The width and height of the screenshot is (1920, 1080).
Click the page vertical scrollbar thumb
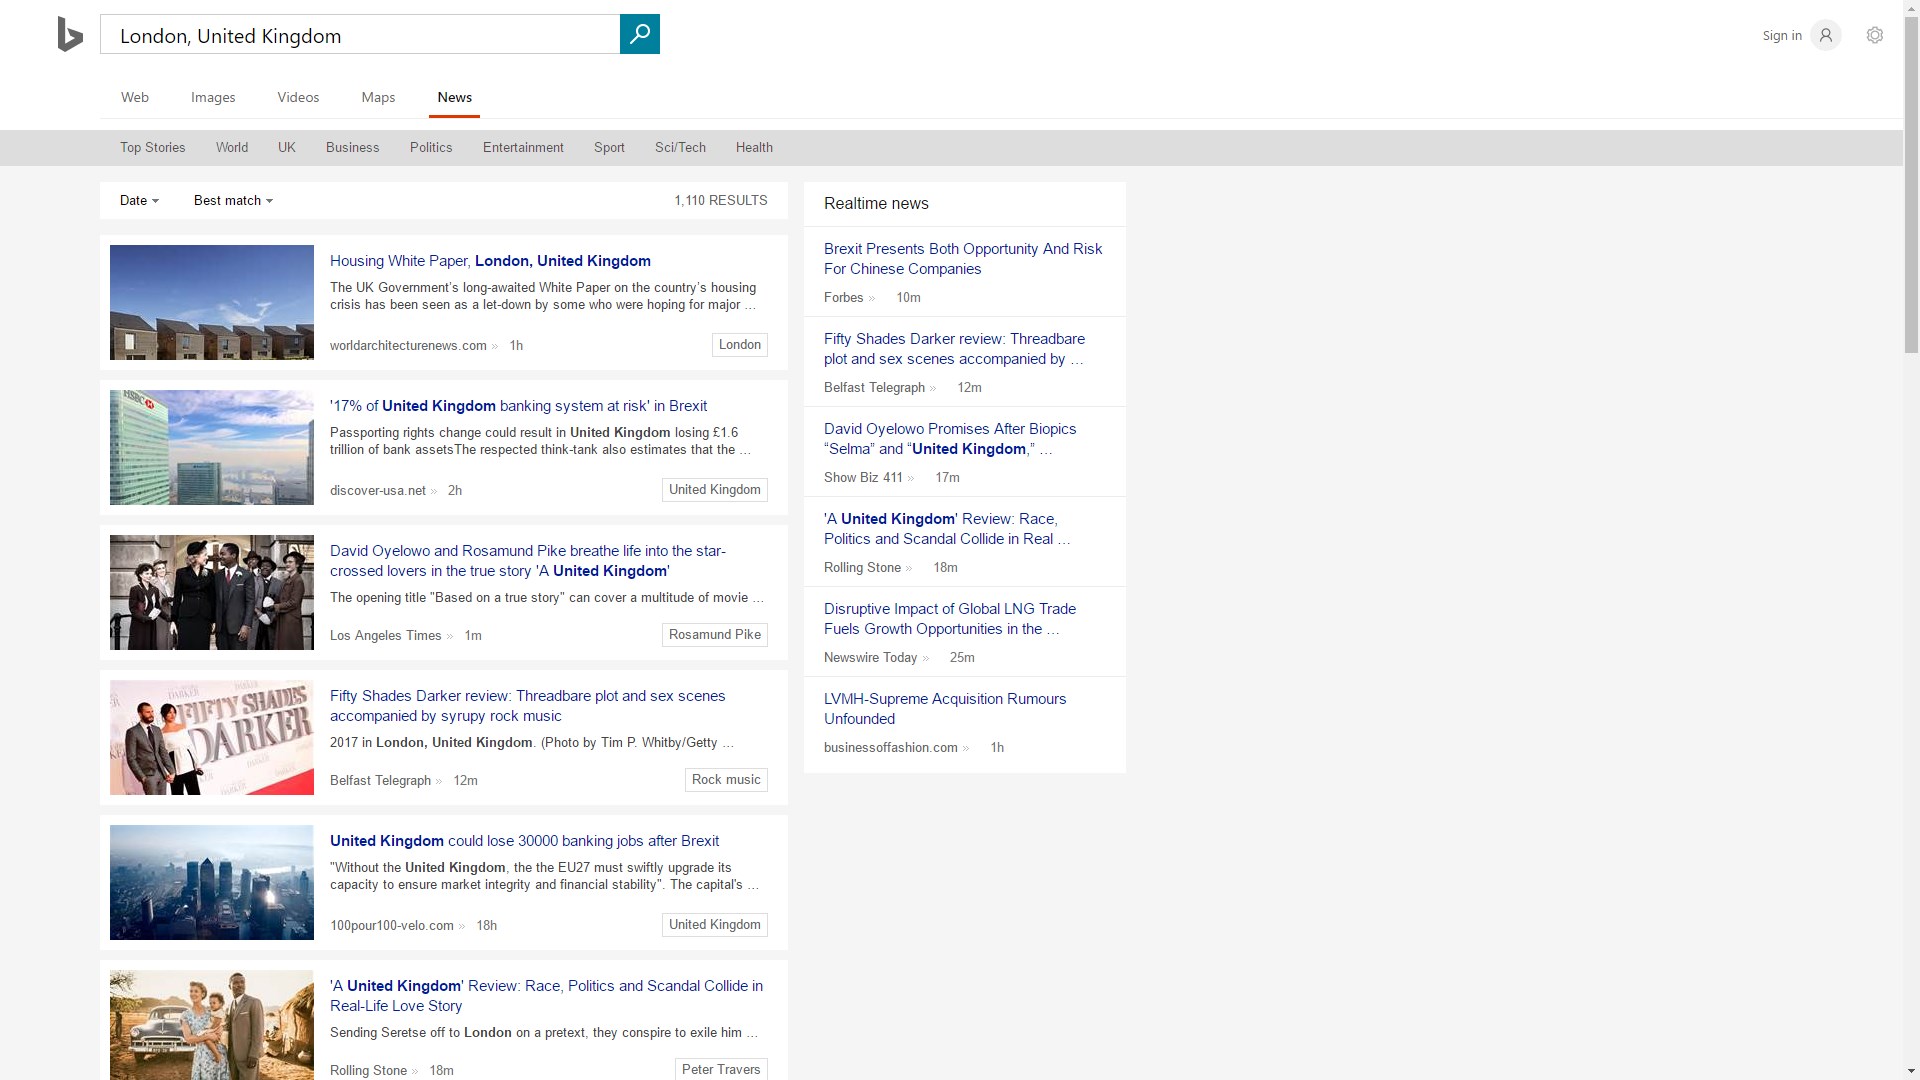(1911, 184)
